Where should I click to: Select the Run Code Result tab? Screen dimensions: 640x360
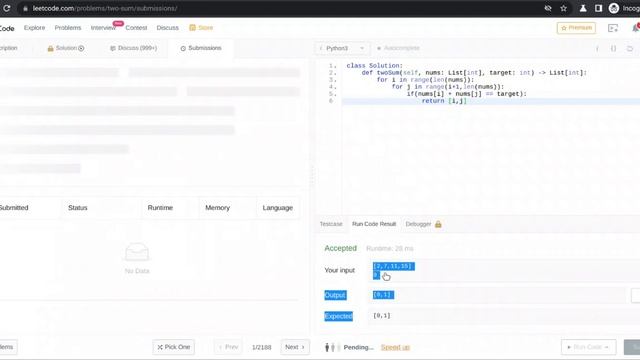click(x=374, y=224)
